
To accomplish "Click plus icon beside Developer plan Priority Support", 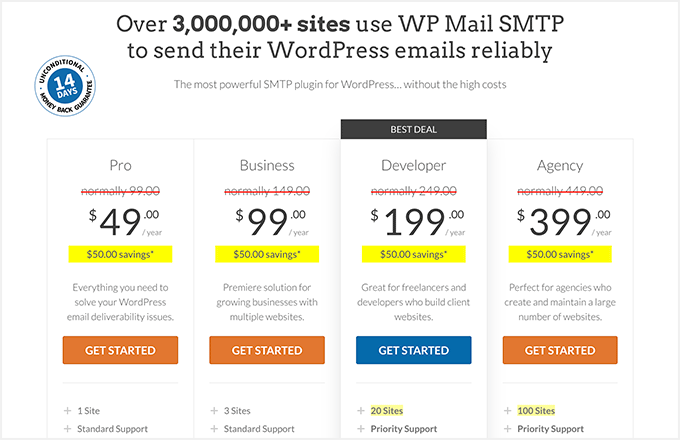I will pos(361,430).
